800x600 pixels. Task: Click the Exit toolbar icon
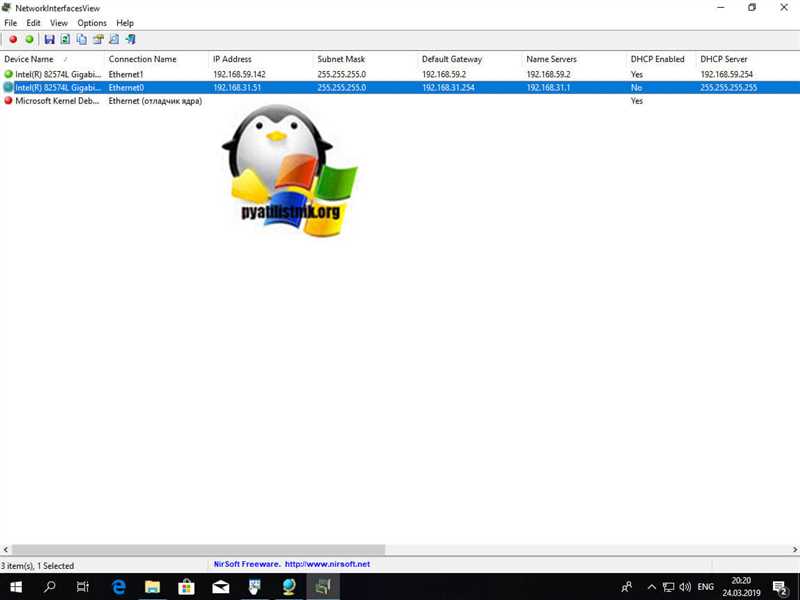(131, 39)
